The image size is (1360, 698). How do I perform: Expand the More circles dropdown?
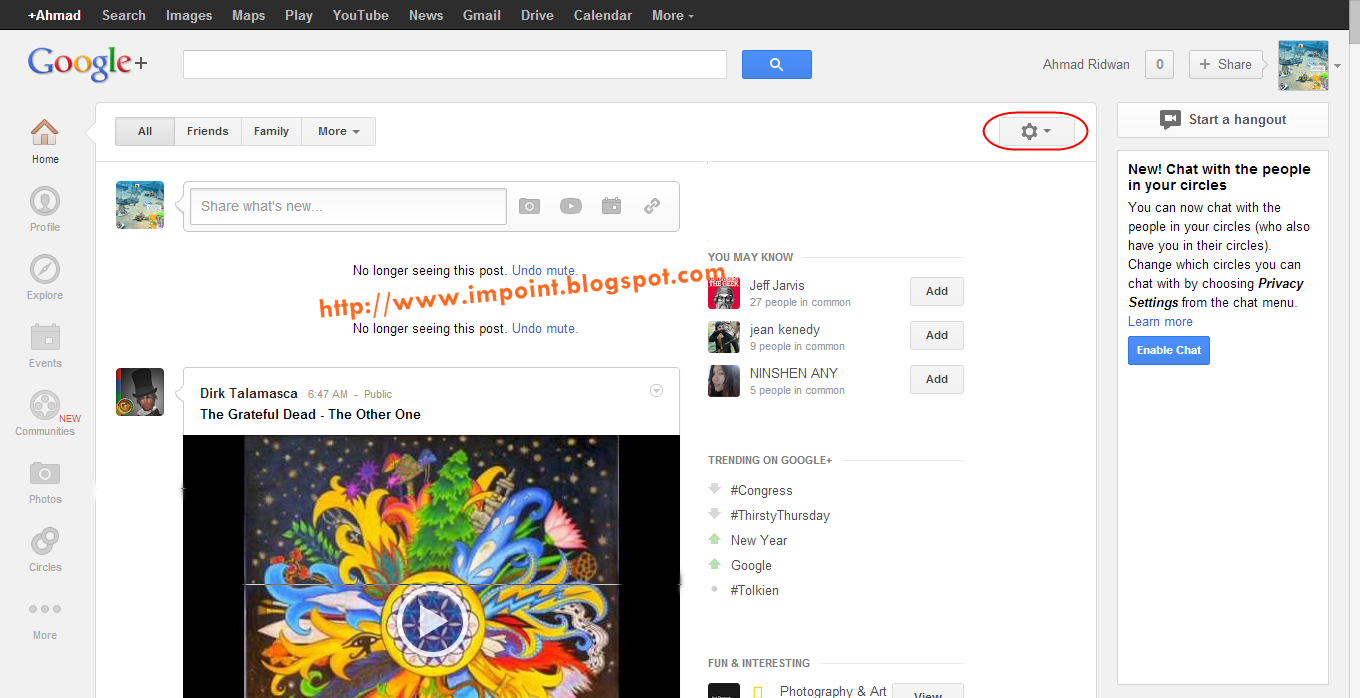tap(339, 131)
